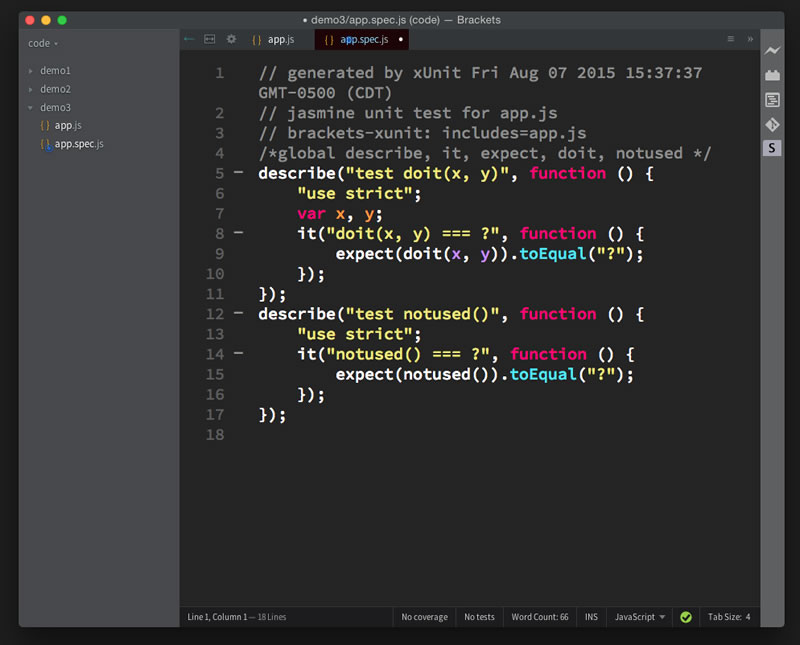Viewport: 800px width, 645px height.
Task: Click the double chevron overflow icon
Action: [x=750, y=39]
